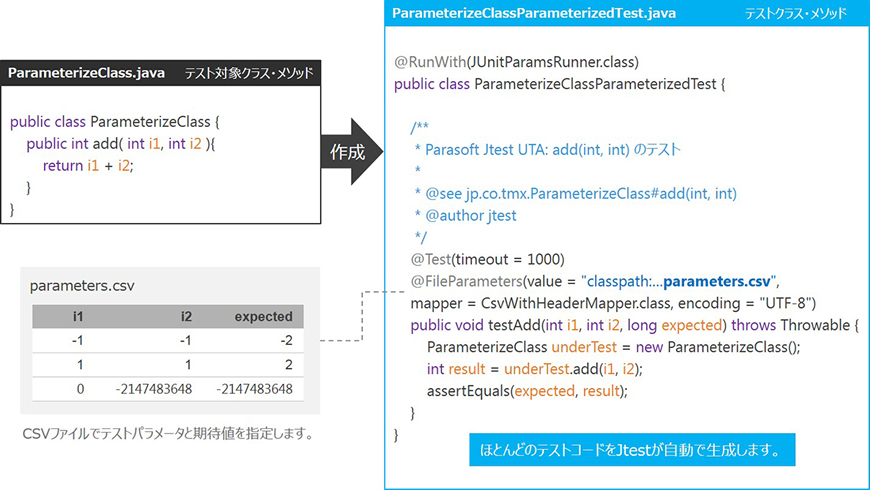Click expected value 2 cell
Screen dimensions: 870x490
tap(289, 365)
